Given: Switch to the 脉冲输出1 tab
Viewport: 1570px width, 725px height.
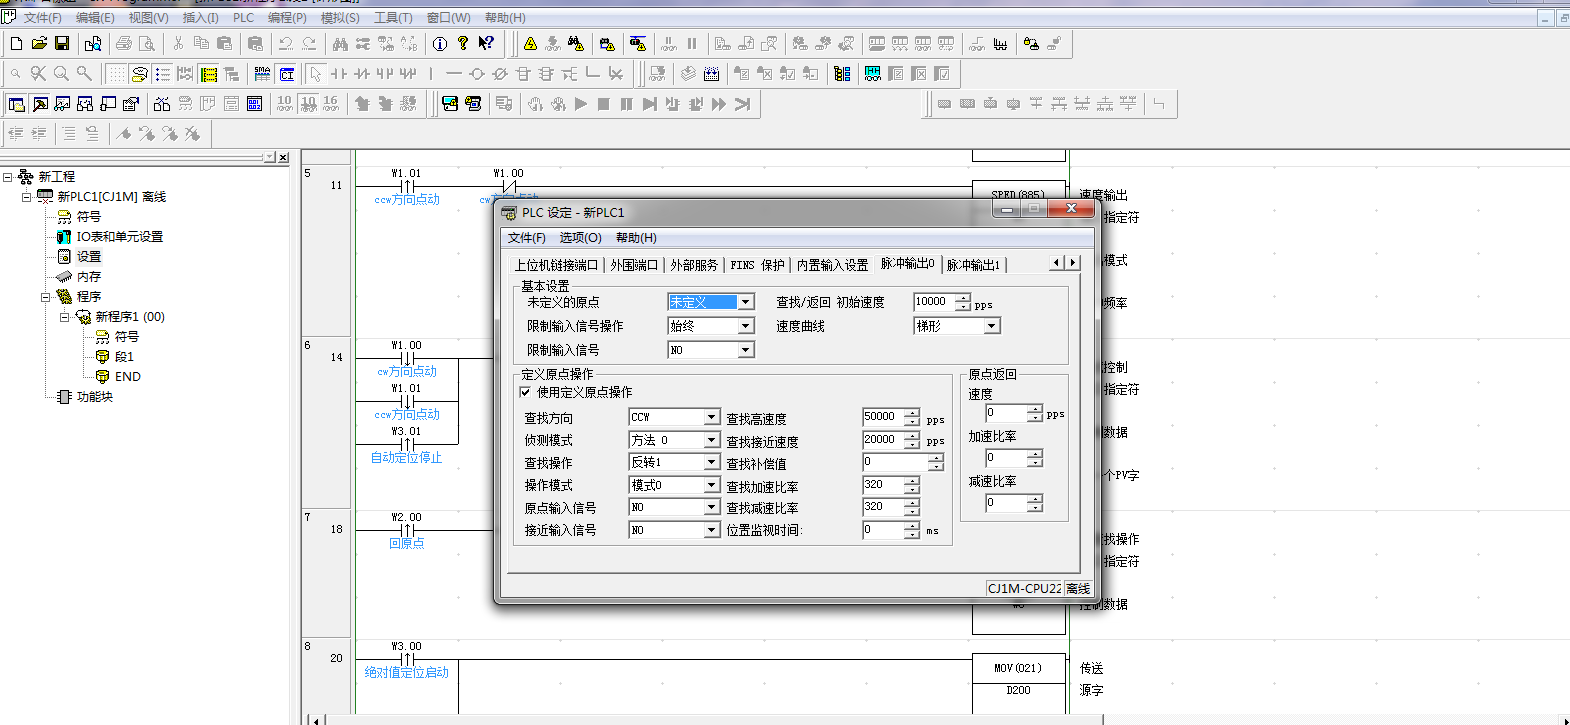Looking at the screenshot, I should point(972,265).
